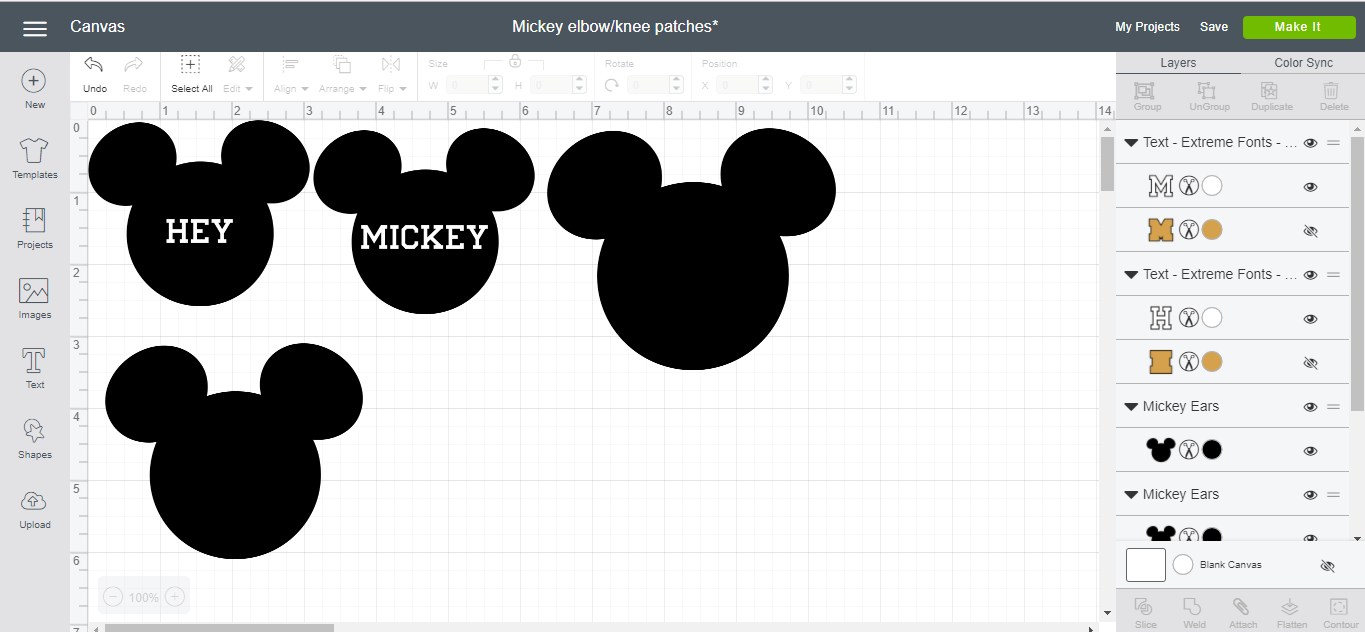Screen dimensions: 1365x632
Task: Undo the last action
Action: 94,74
